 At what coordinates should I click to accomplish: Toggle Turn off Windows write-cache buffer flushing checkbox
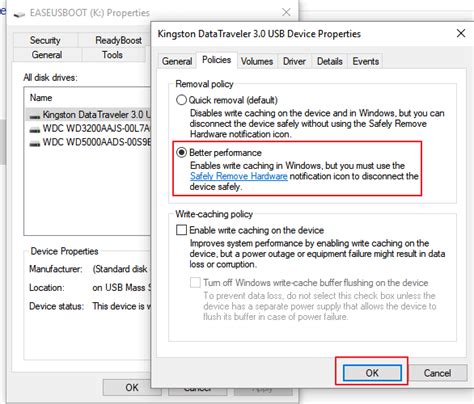(195, 283)
